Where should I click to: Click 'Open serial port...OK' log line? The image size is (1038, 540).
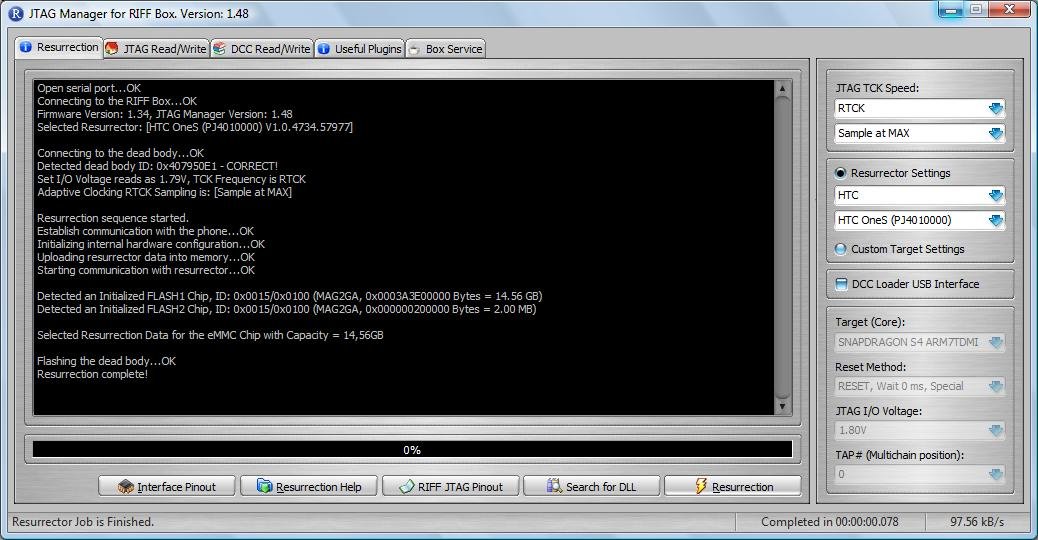(89, 88)
